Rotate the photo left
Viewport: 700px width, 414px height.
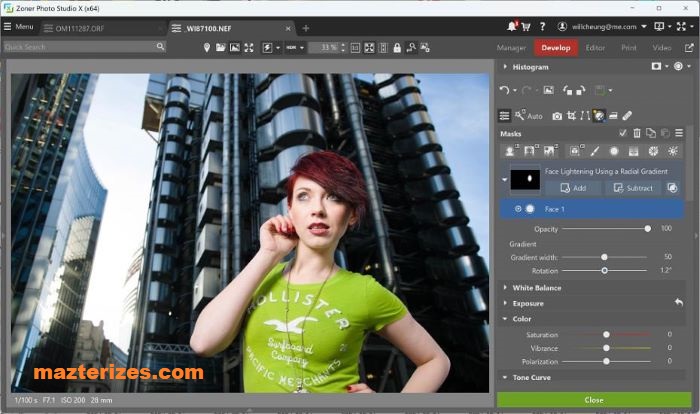coord(567,91)
